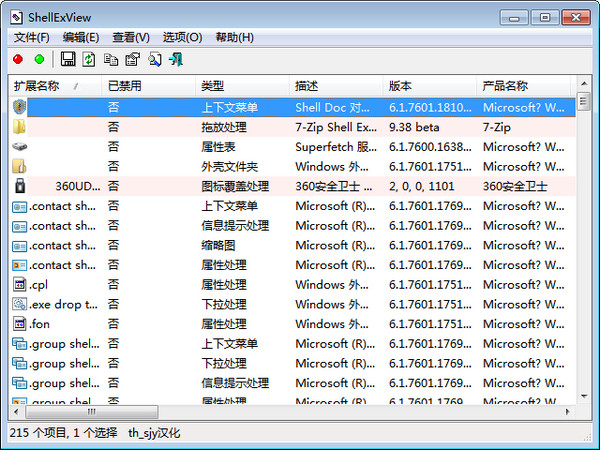Click the USB icon of 360UD row

[20, 186]
